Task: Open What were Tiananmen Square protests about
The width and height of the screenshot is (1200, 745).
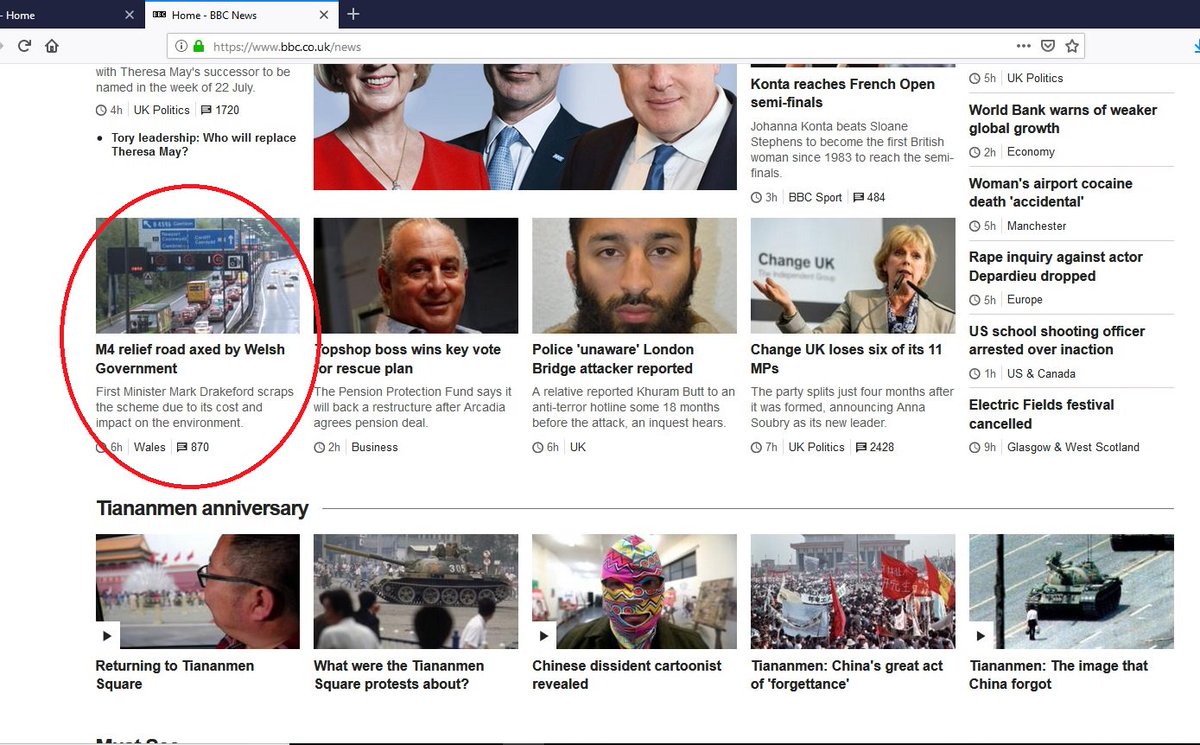Action: pyautogui.click(x=399, y=675)
